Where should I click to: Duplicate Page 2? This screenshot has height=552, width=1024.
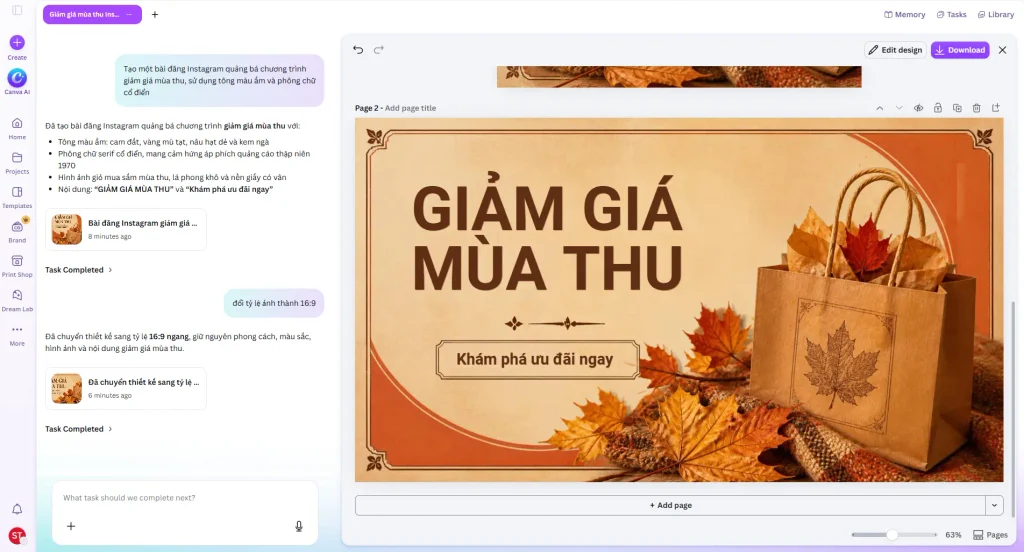[957, 108]
